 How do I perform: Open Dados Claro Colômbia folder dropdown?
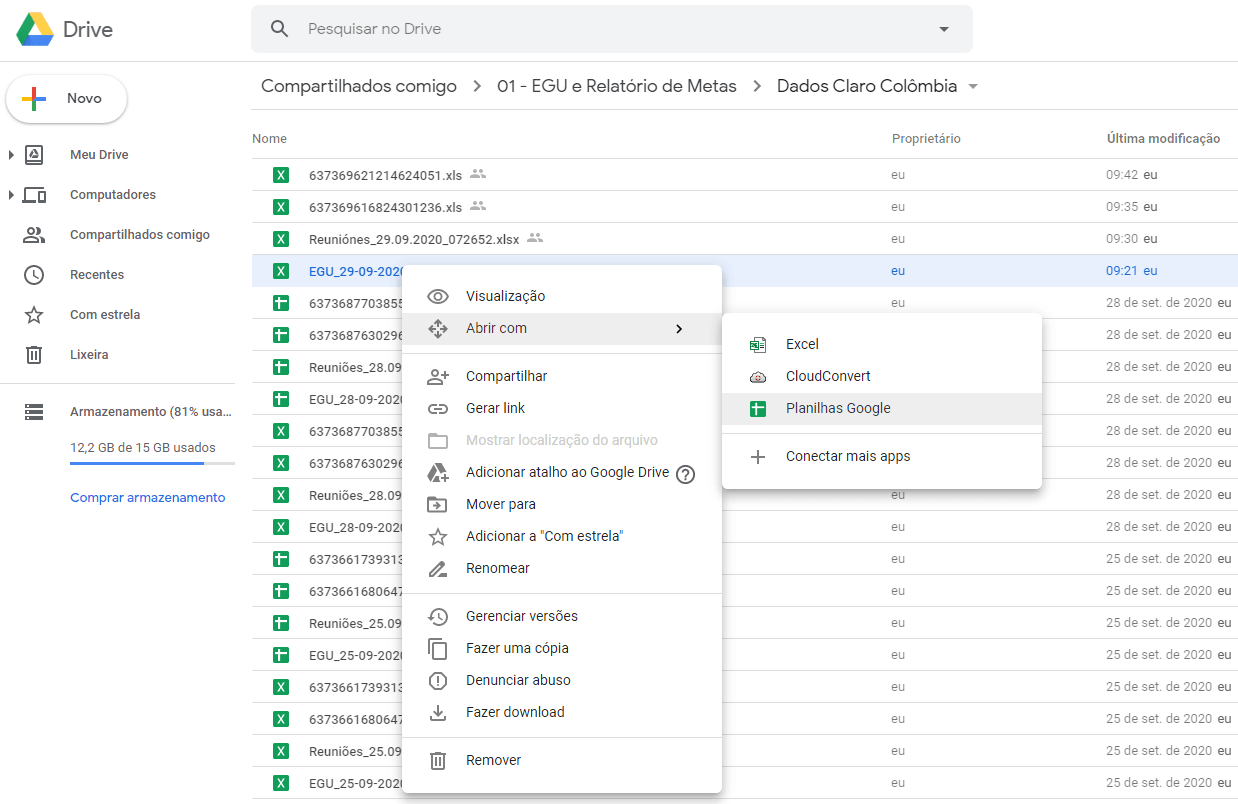tap(973, 86)
